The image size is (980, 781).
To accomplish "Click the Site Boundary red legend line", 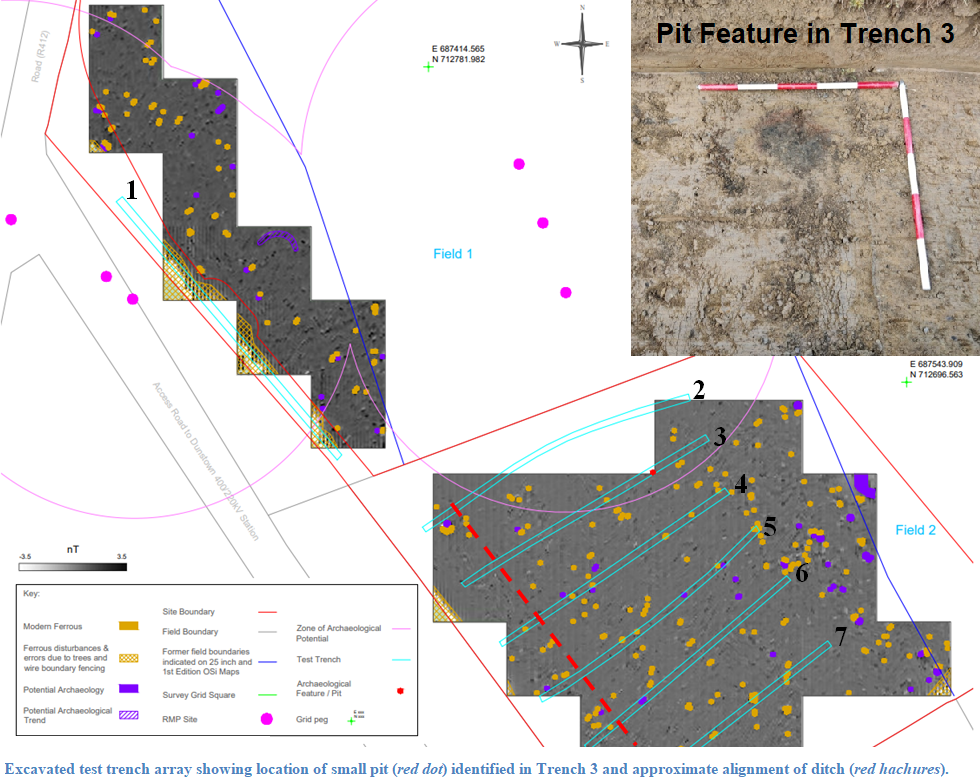I will pyautogui.click(x=265, y=611).
